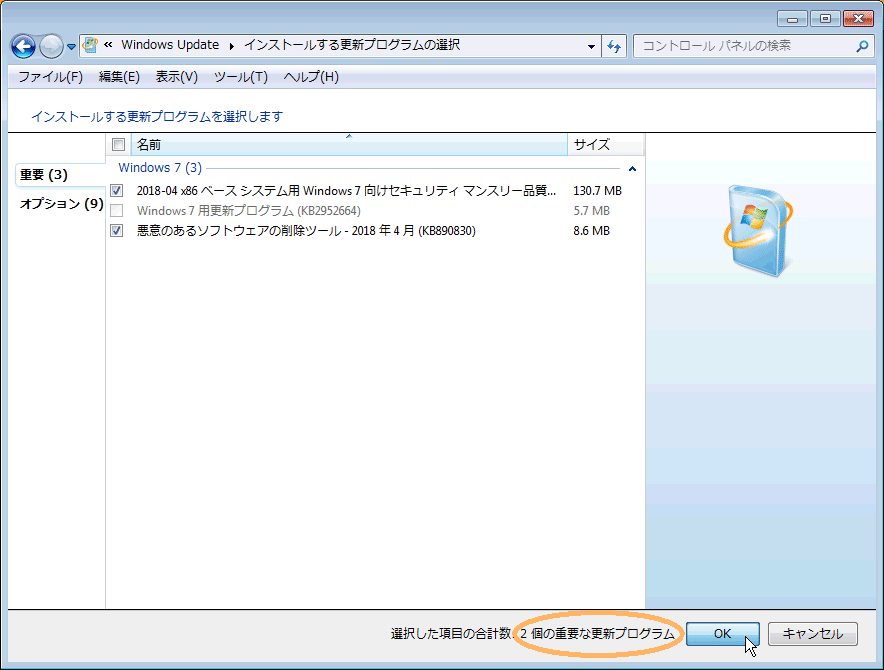This screenshot has width=884, height=670.
Task: Collapse the Windows 7 (3) group
Action: pos(633,169)
